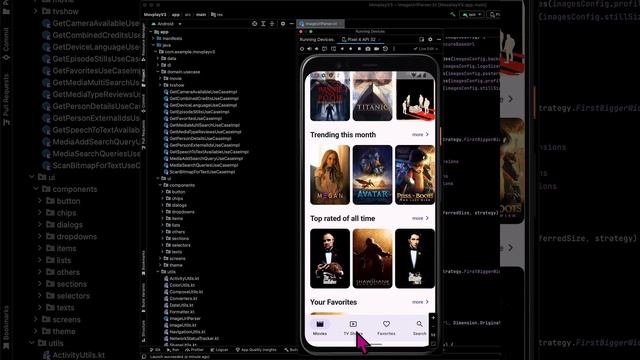Image resolution: width=640 pixels, height=360 pixels.
Task: Expand the screens package in project tree
Action: pyautogui.click(x=161, y=258)
